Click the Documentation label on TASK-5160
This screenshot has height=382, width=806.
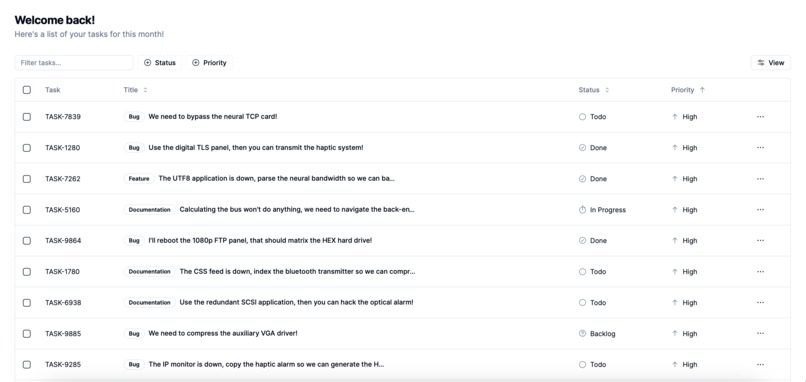click(x=150, y=210)
